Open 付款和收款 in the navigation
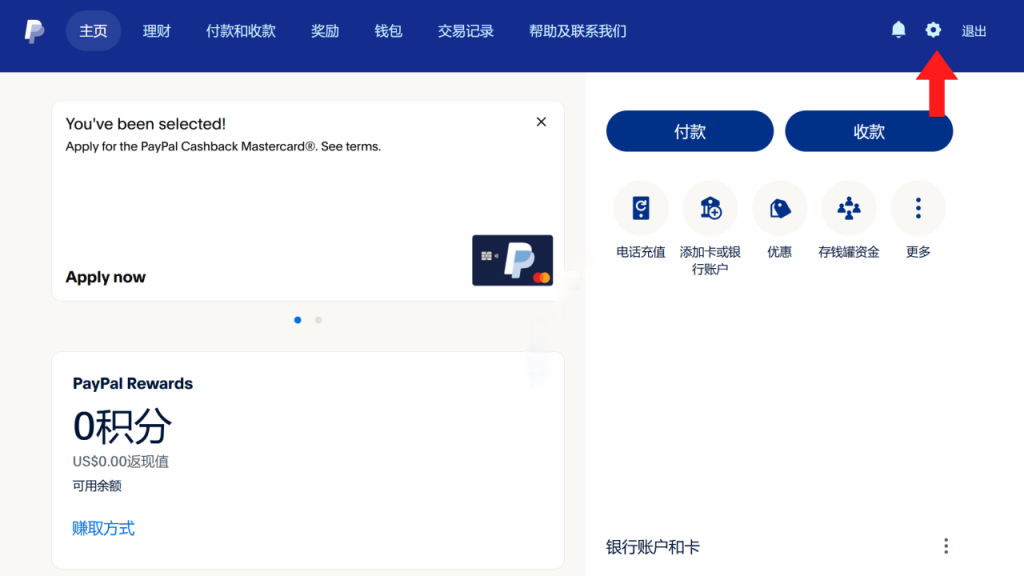Viewport: 1024px width, 576px height. point(241,31)
